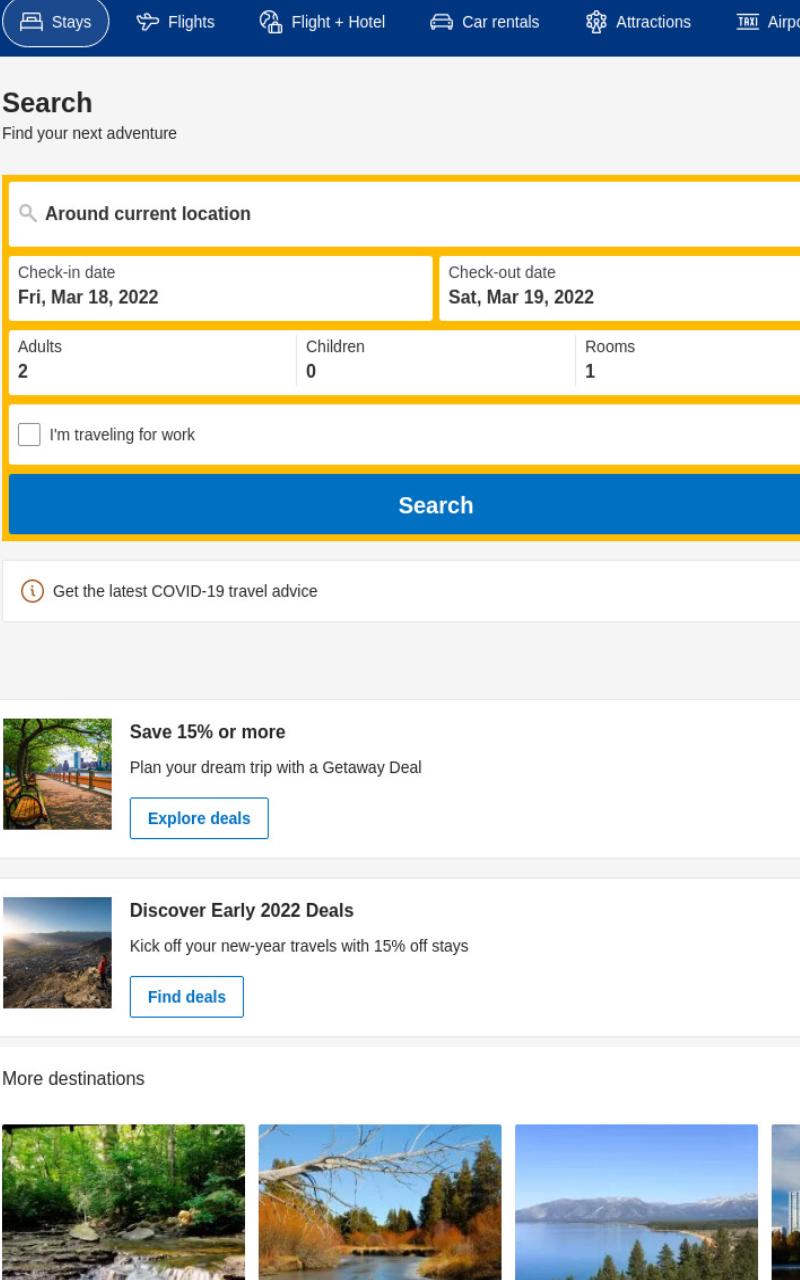800x1280 pixels.
Task: Click the Explore deals button
Action: click(199, 818)
